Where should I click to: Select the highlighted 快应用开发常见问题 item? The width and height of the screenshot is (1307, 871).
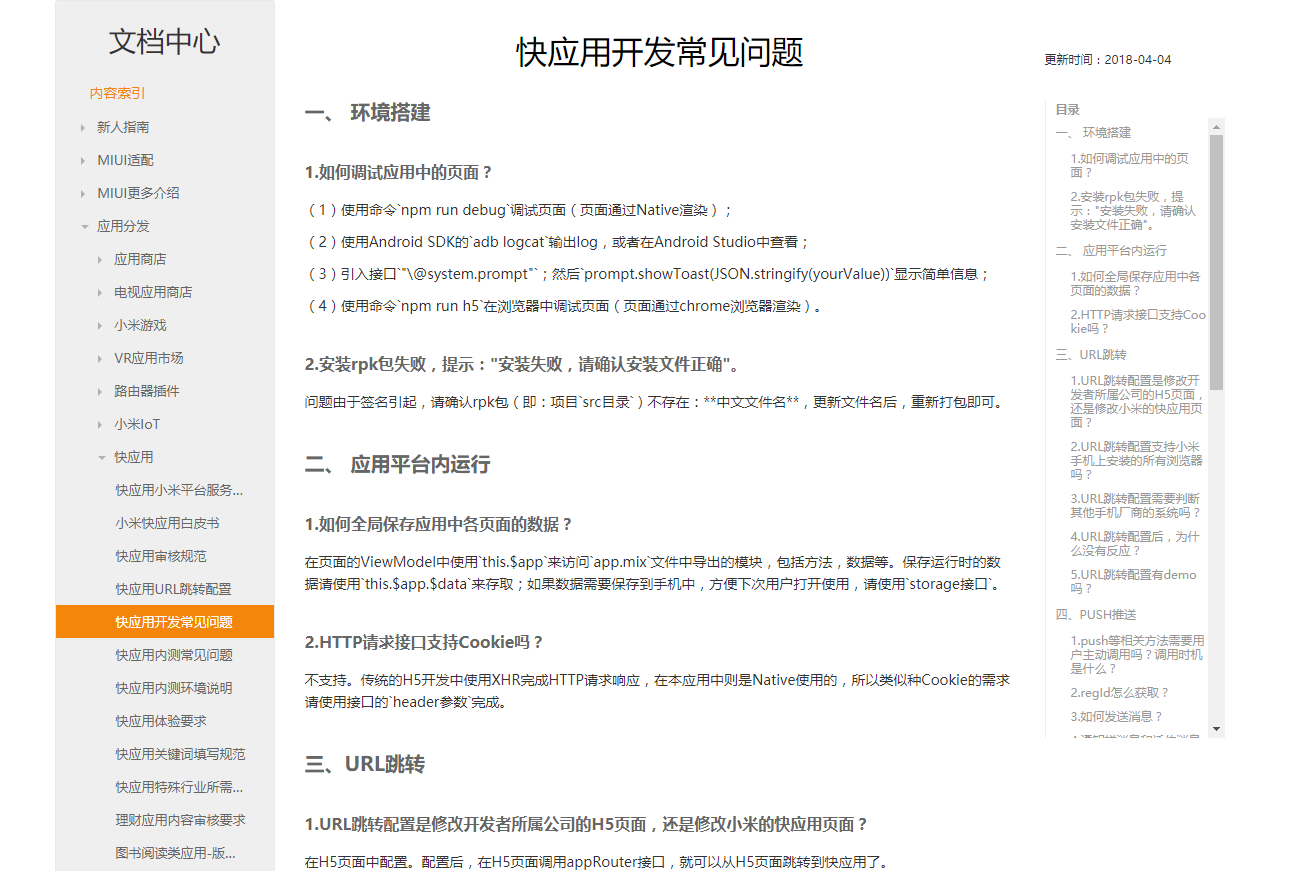coord(165,622)
